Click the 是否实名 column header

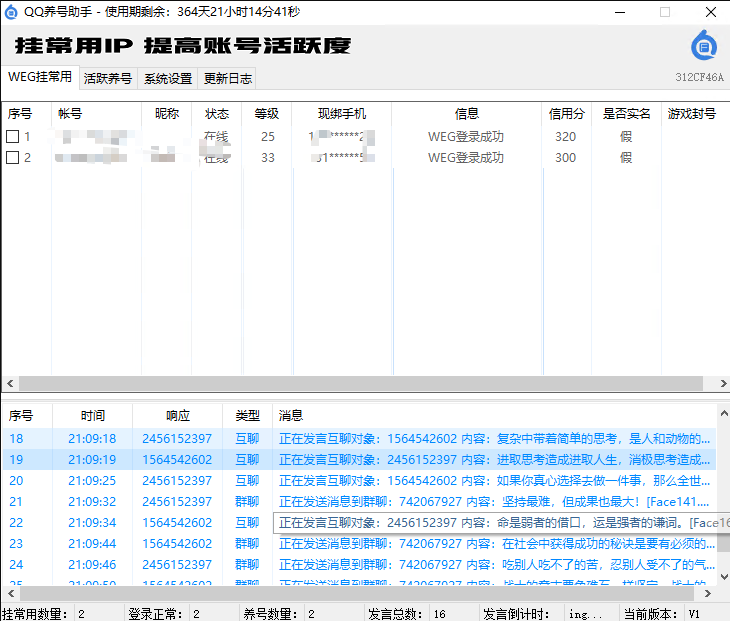click(x=627, y=114)
